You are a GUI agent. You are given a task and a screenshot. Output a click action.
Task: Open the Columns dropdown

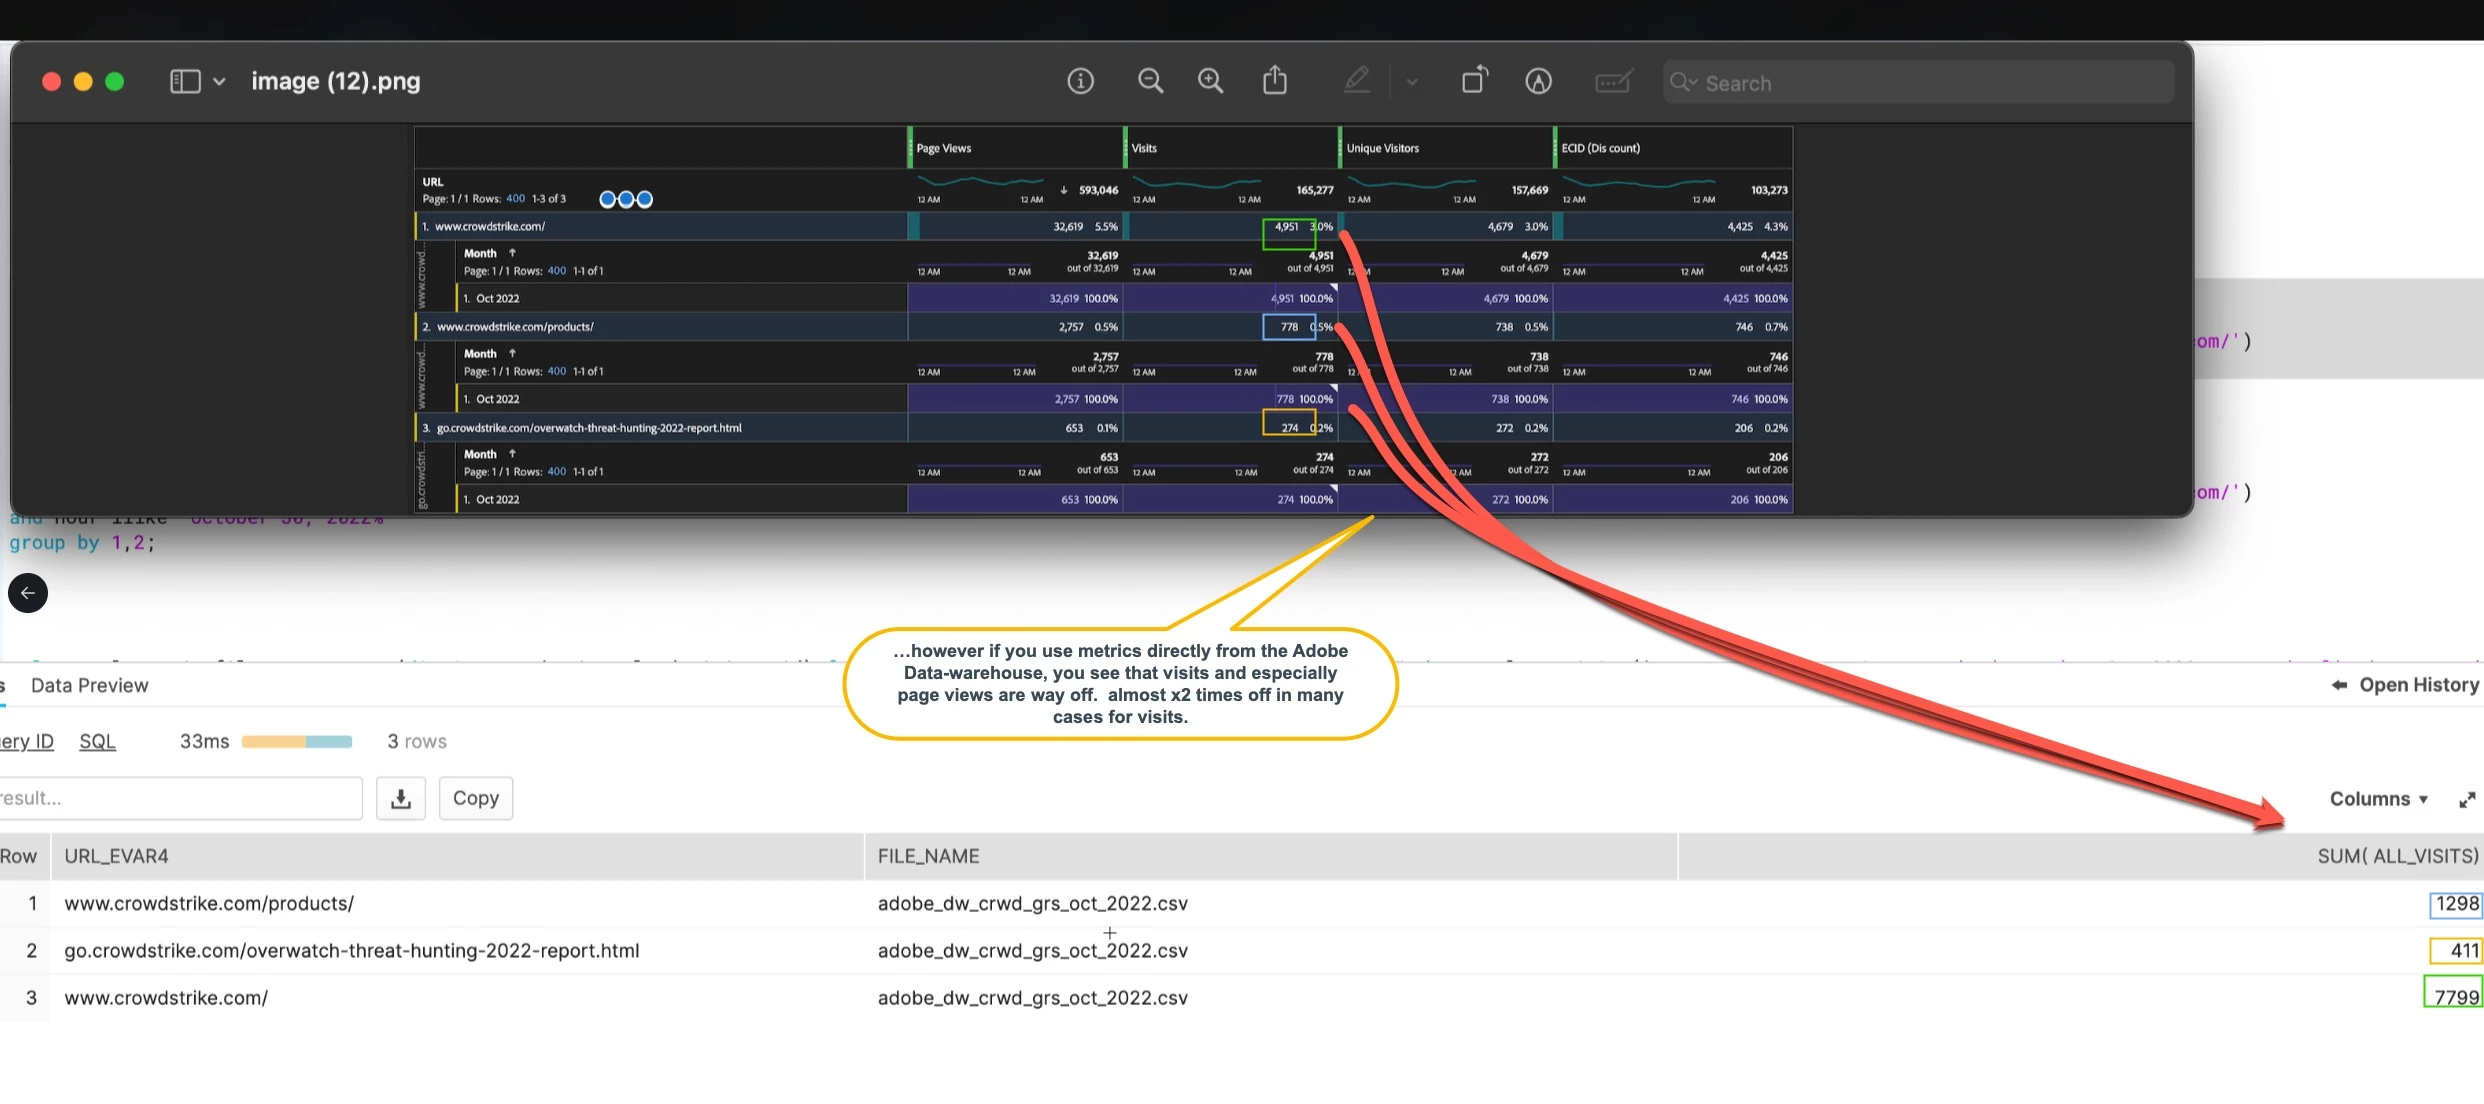click(2378, 799)
